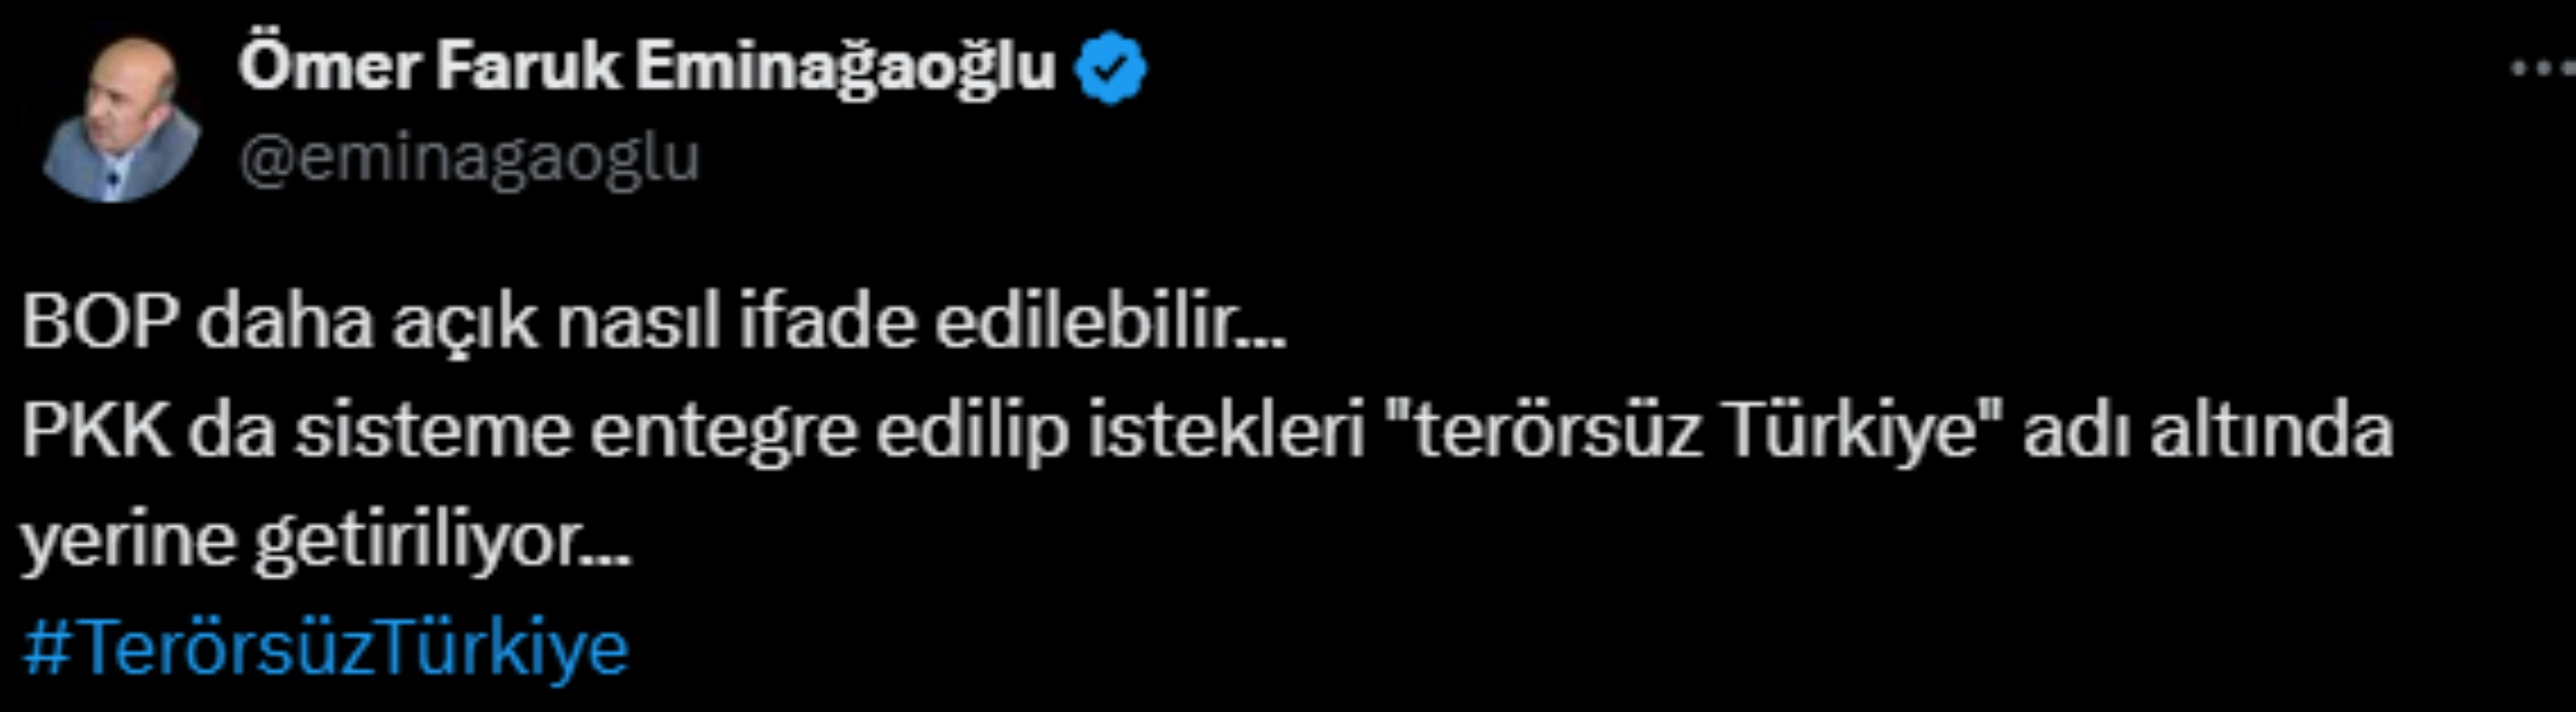Viewport: 2576px width, 712px height.
Task: Click the quoted phrase "terörsüz Türkiye"
Action: pyautogui.click(x=1695, y=430)
